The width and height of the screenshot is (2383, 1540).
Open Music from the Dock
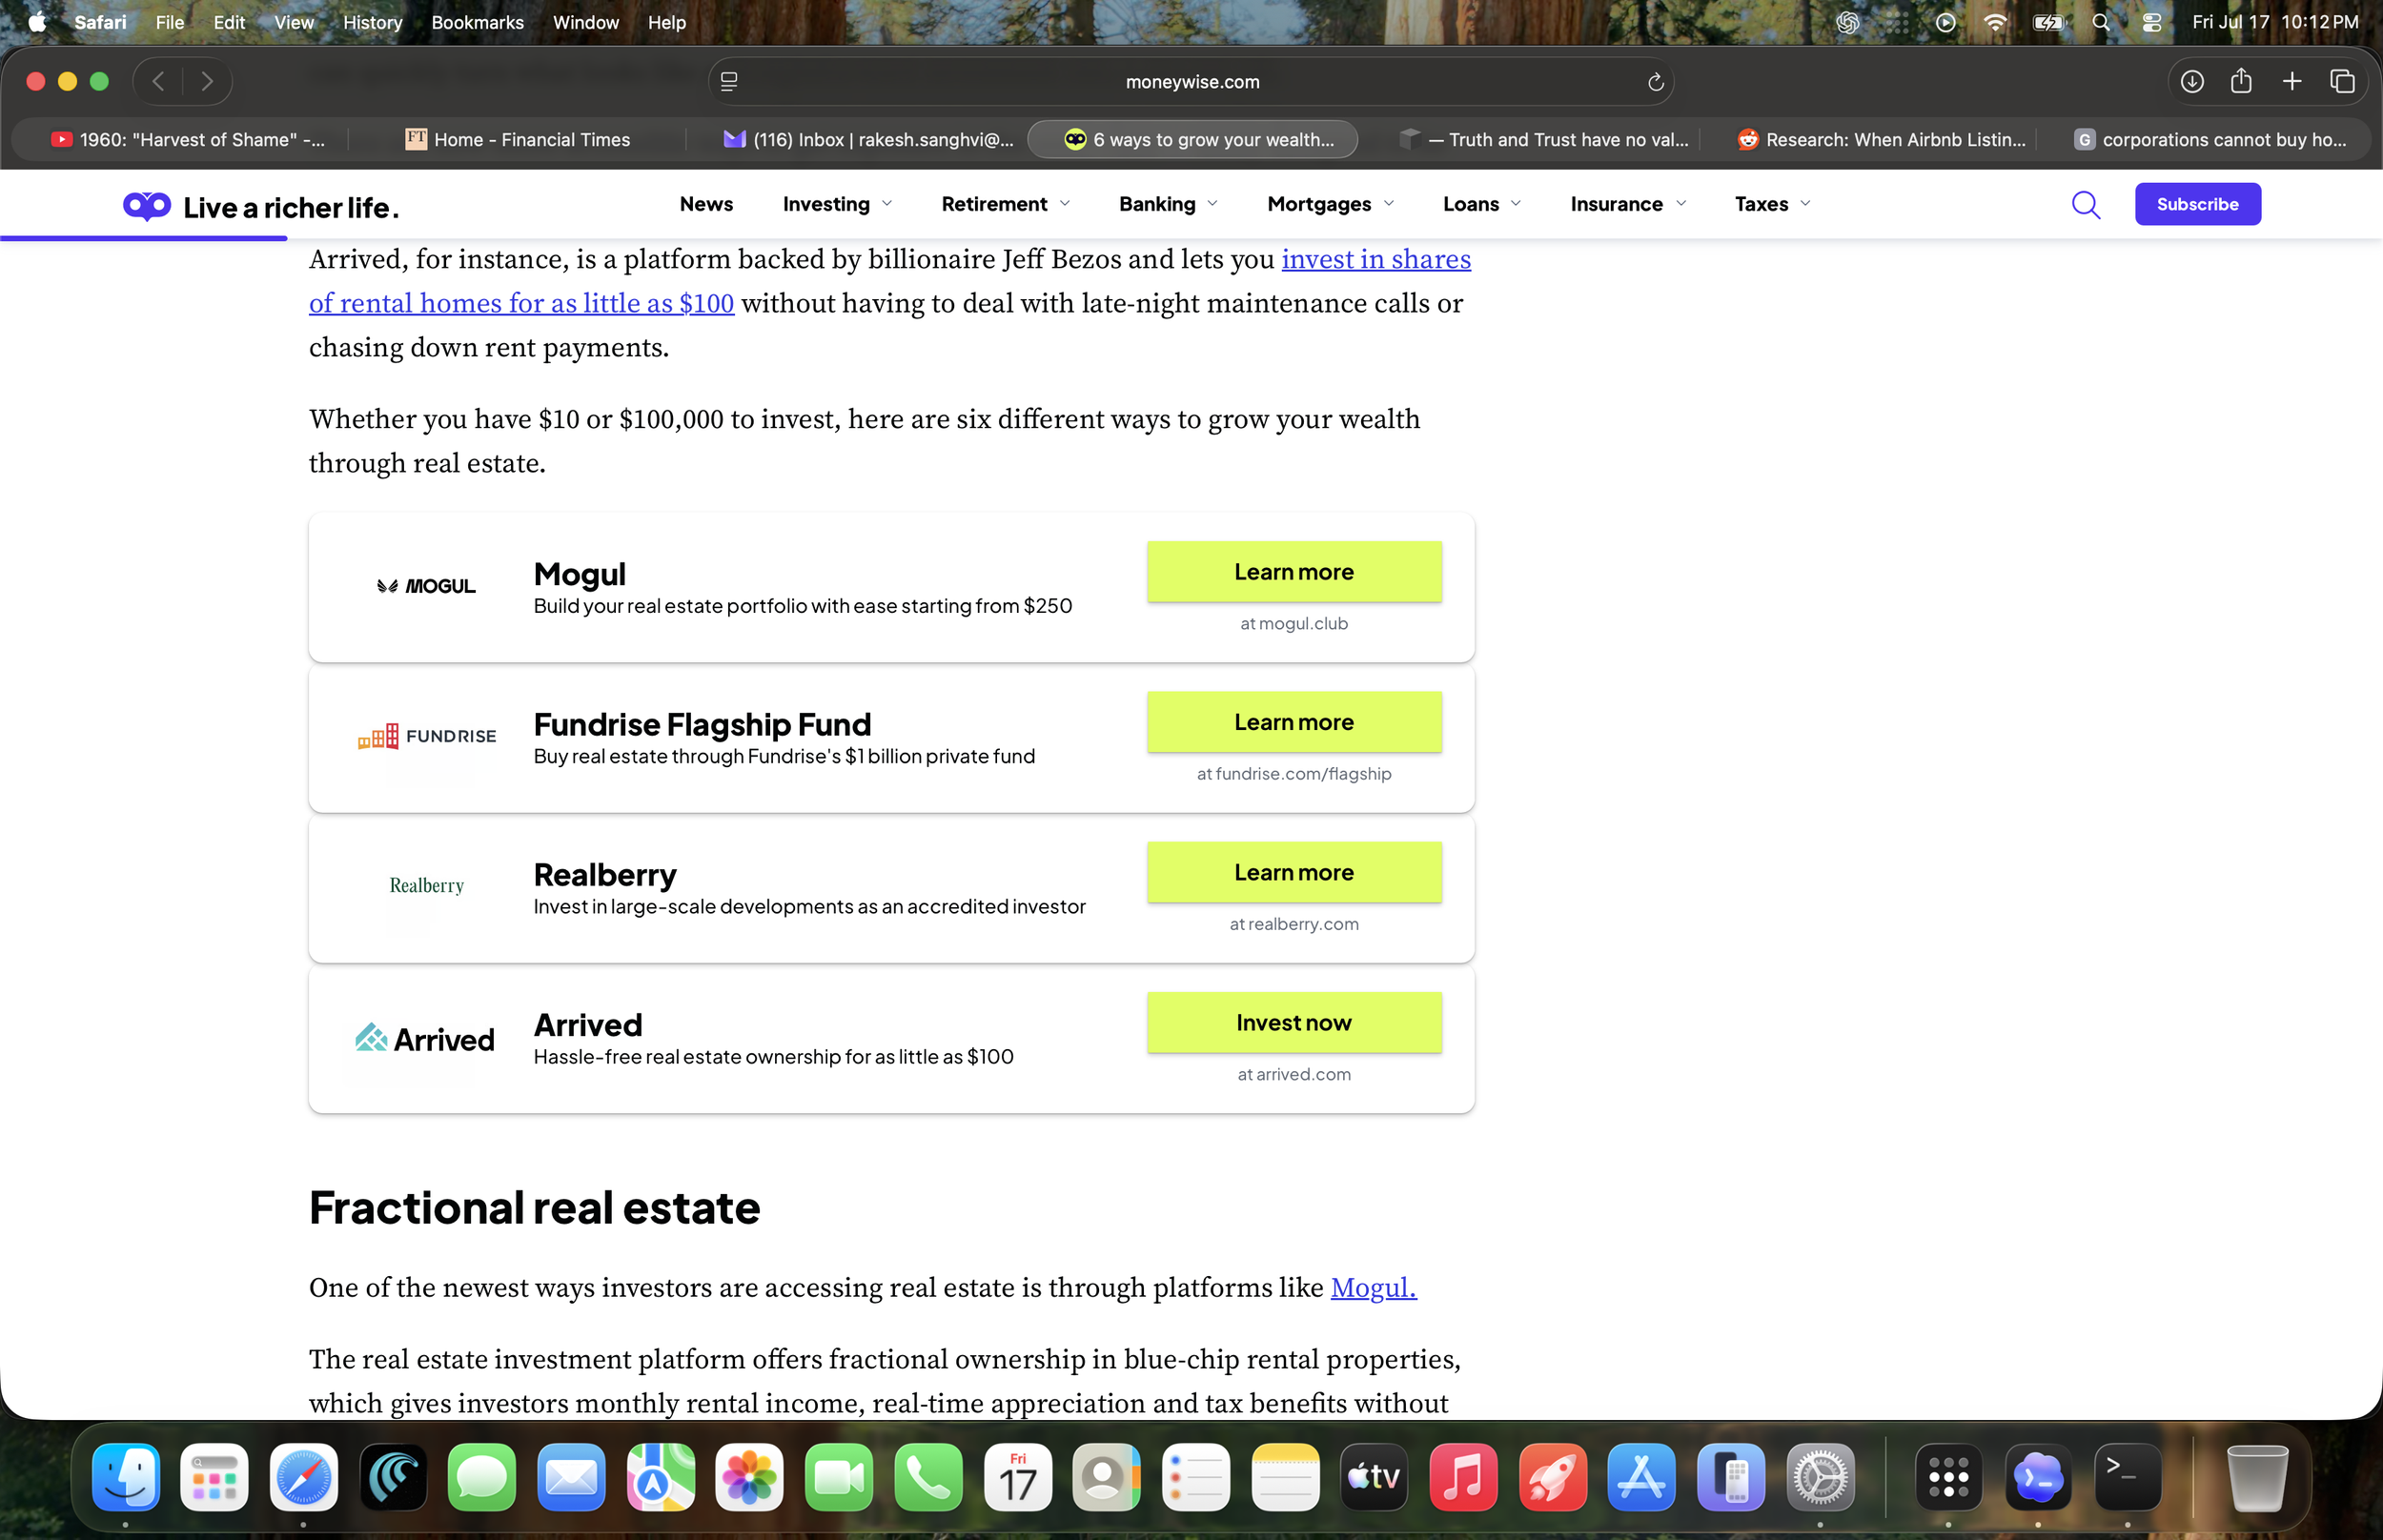pyautogui.click(x=1464, y=1476)
